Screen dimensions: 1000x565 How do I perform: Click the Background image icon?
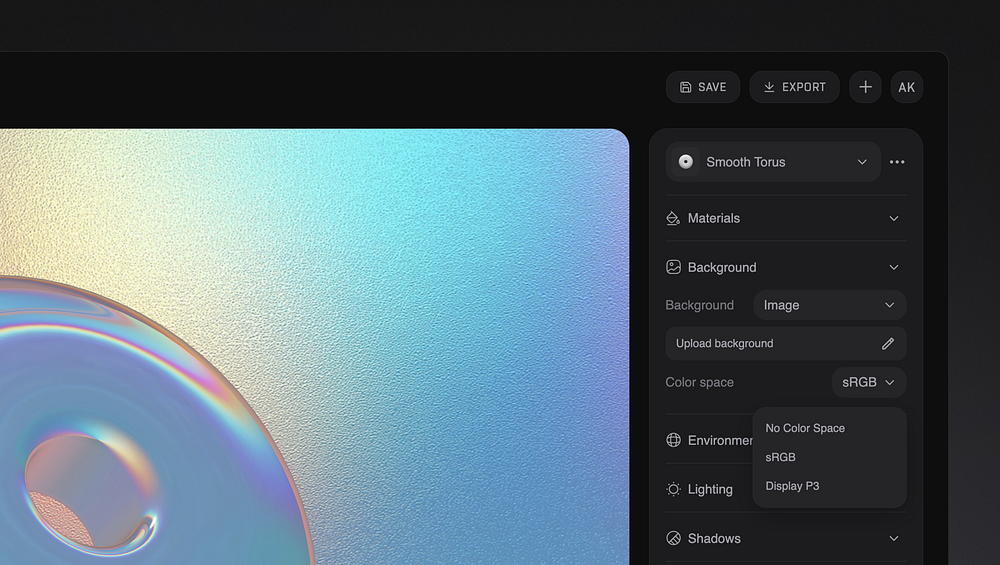(x=673, y=267)
